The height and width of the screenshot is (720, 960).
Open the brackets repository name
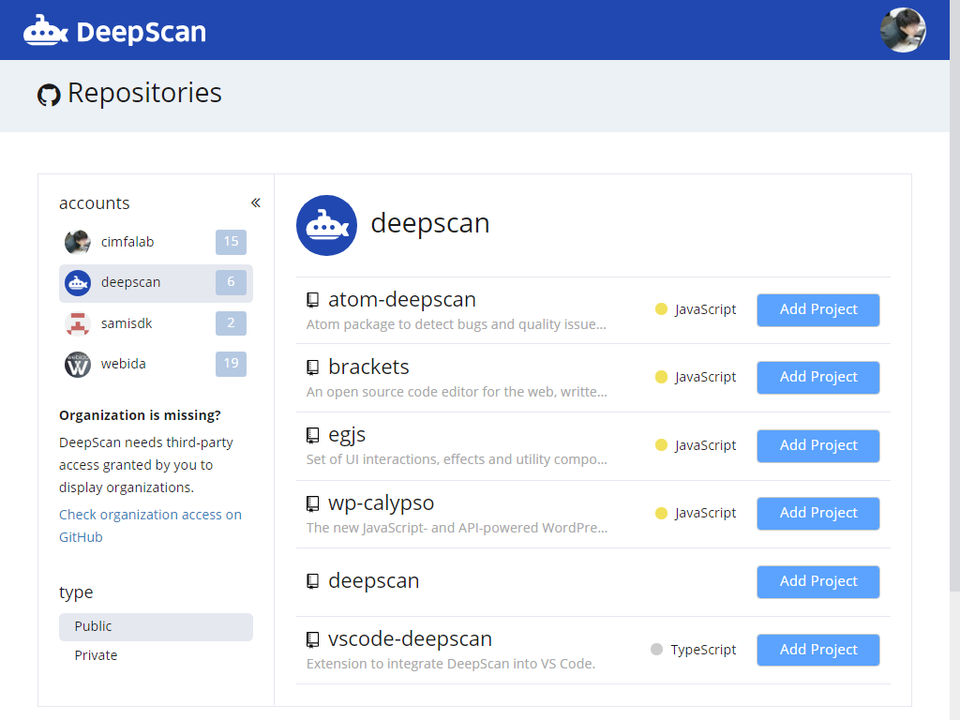coord(369,367)
